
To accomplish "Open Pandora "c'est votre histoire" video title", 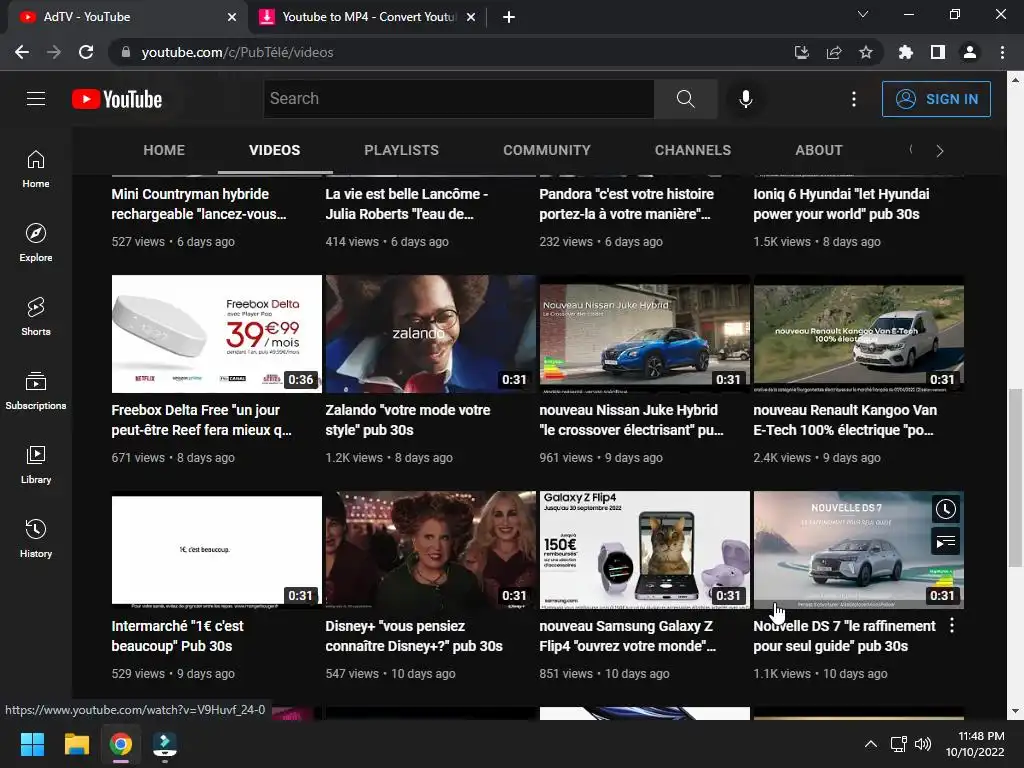I will [x=627, y=204].
